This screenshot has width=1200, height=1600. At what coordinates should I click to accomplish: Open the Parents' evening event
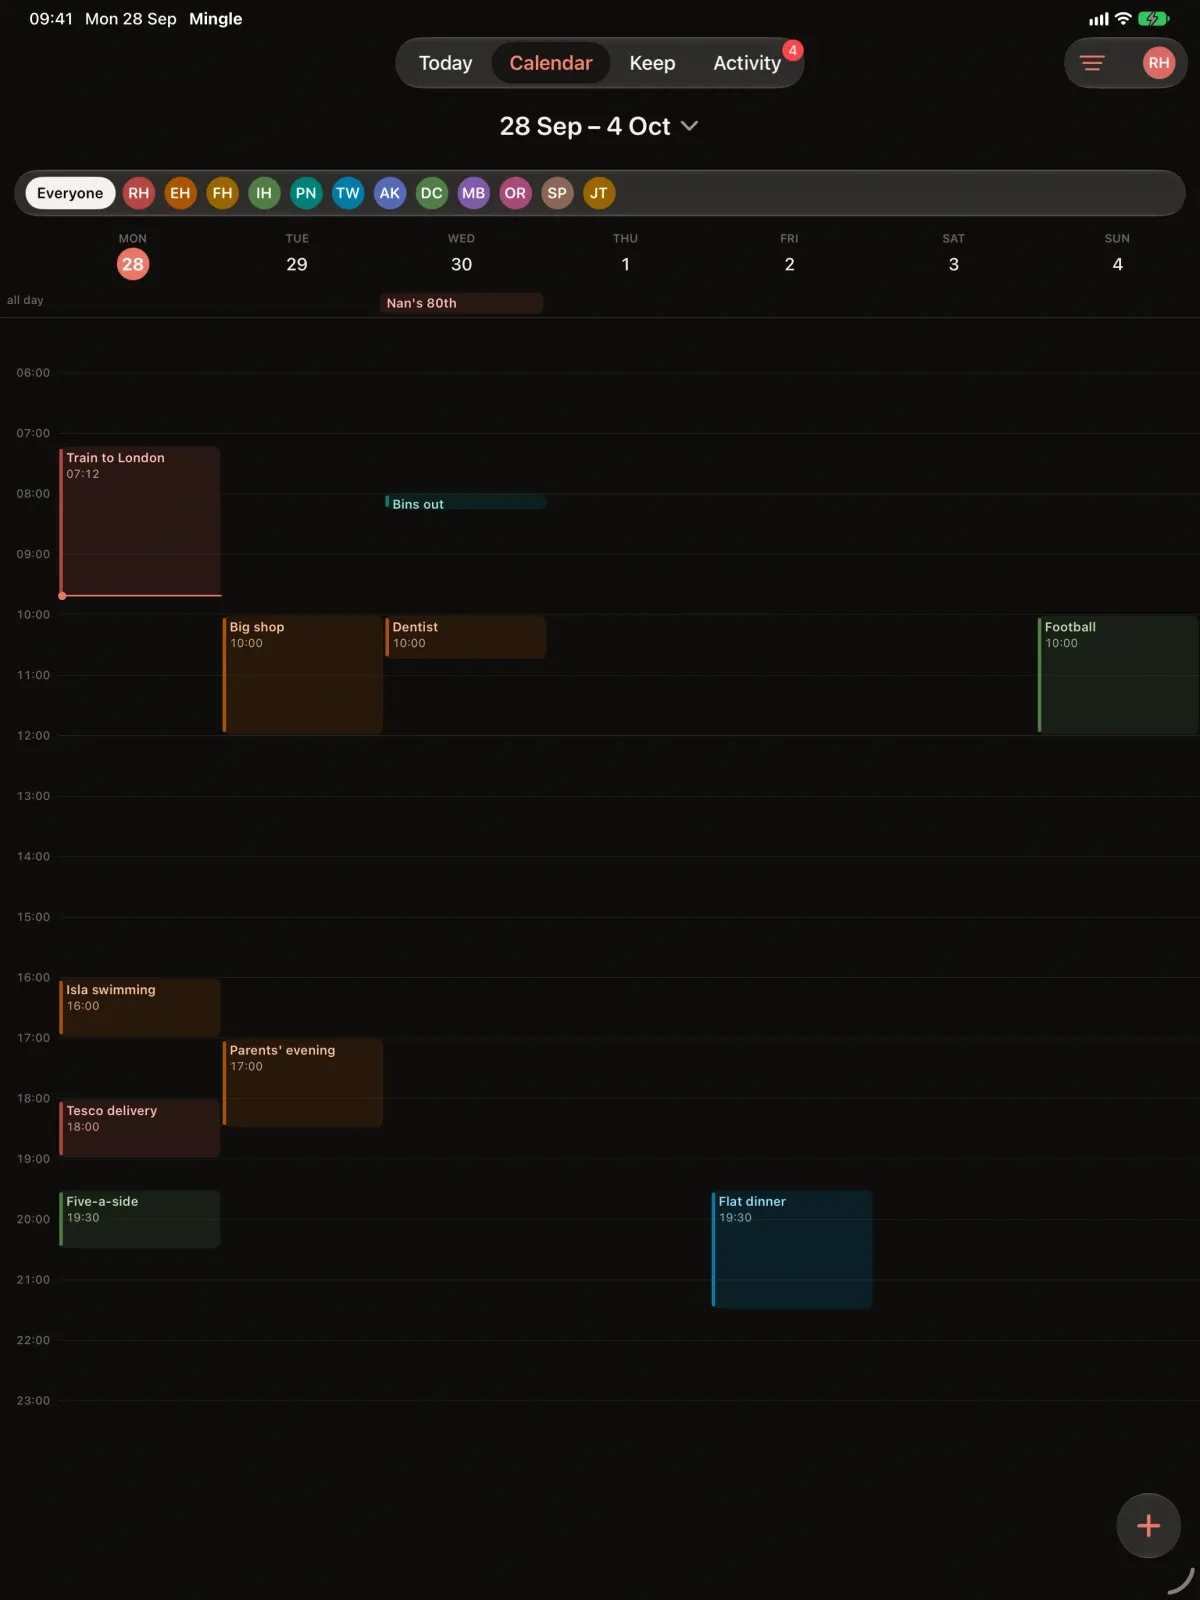coord(302,1083)
